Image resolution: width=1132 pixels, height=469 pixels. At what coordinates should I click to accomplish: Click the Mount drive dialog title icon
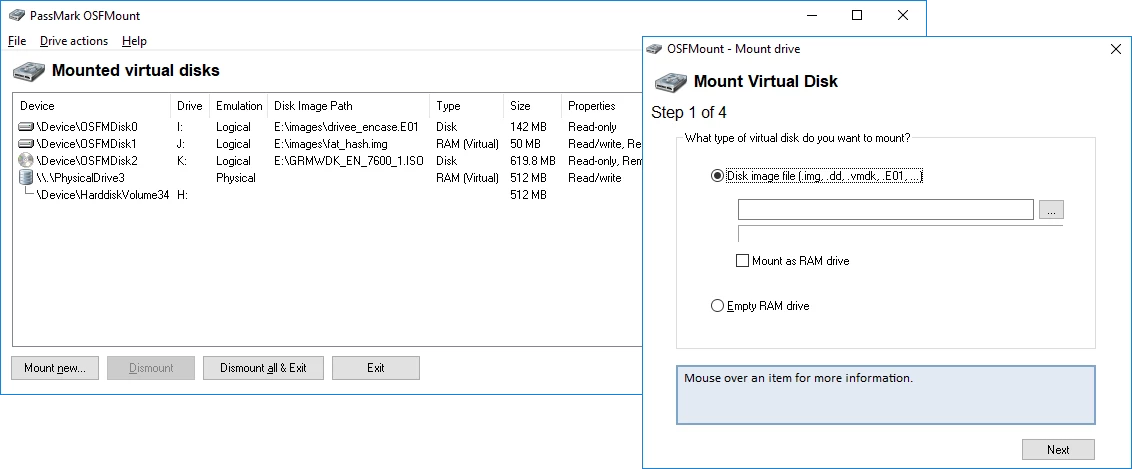655,49
